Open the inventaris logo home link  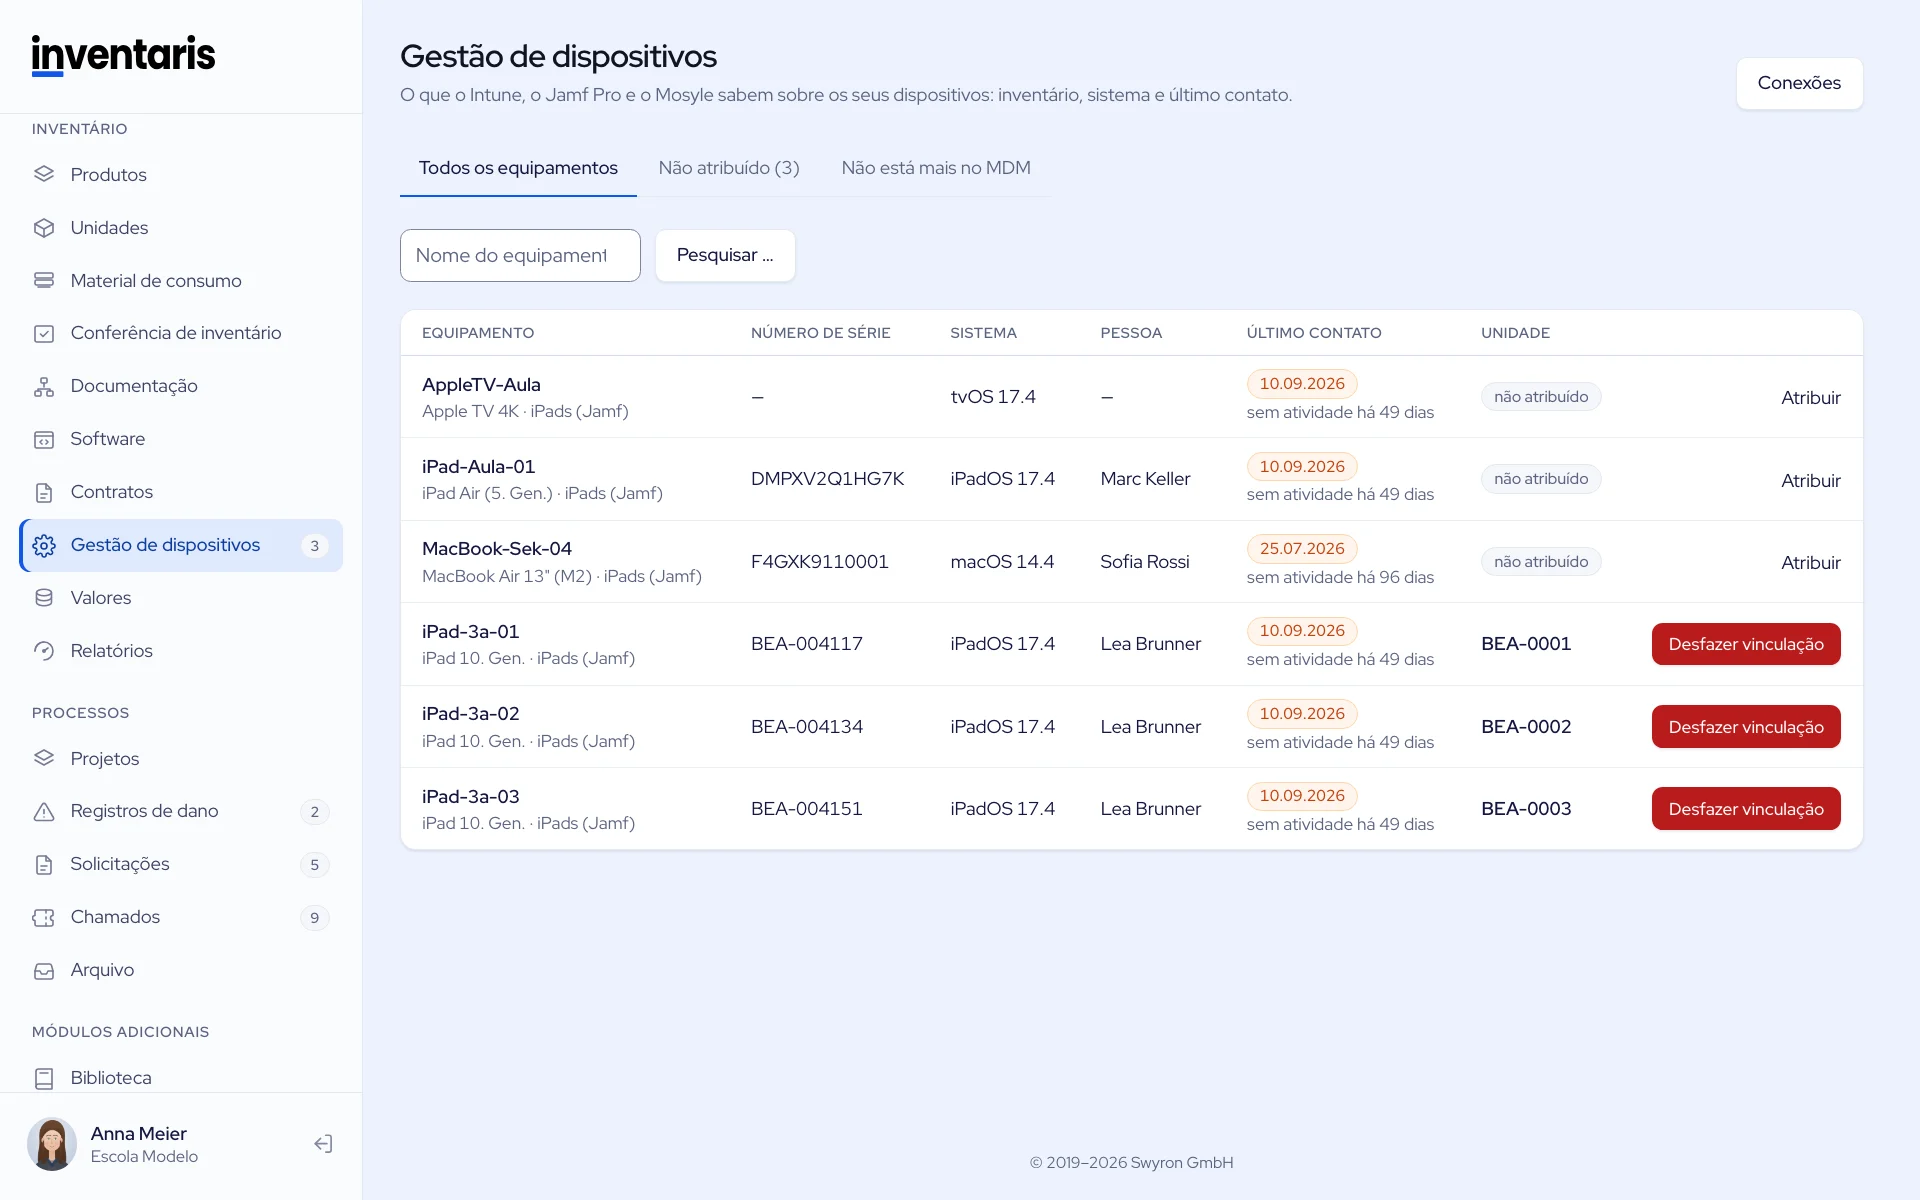pos(123,55)
